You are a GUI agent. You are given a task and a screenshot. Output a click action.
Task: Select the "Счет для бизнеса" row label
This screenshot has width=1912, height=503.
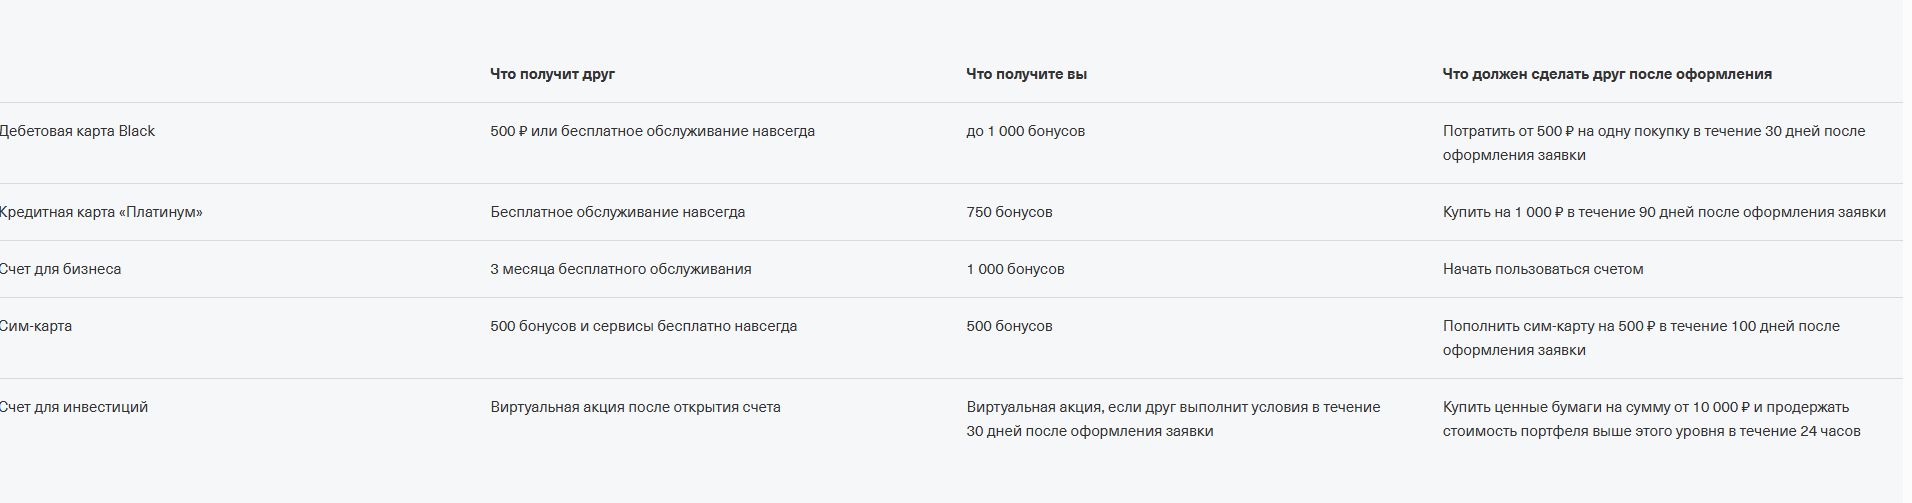60,269
